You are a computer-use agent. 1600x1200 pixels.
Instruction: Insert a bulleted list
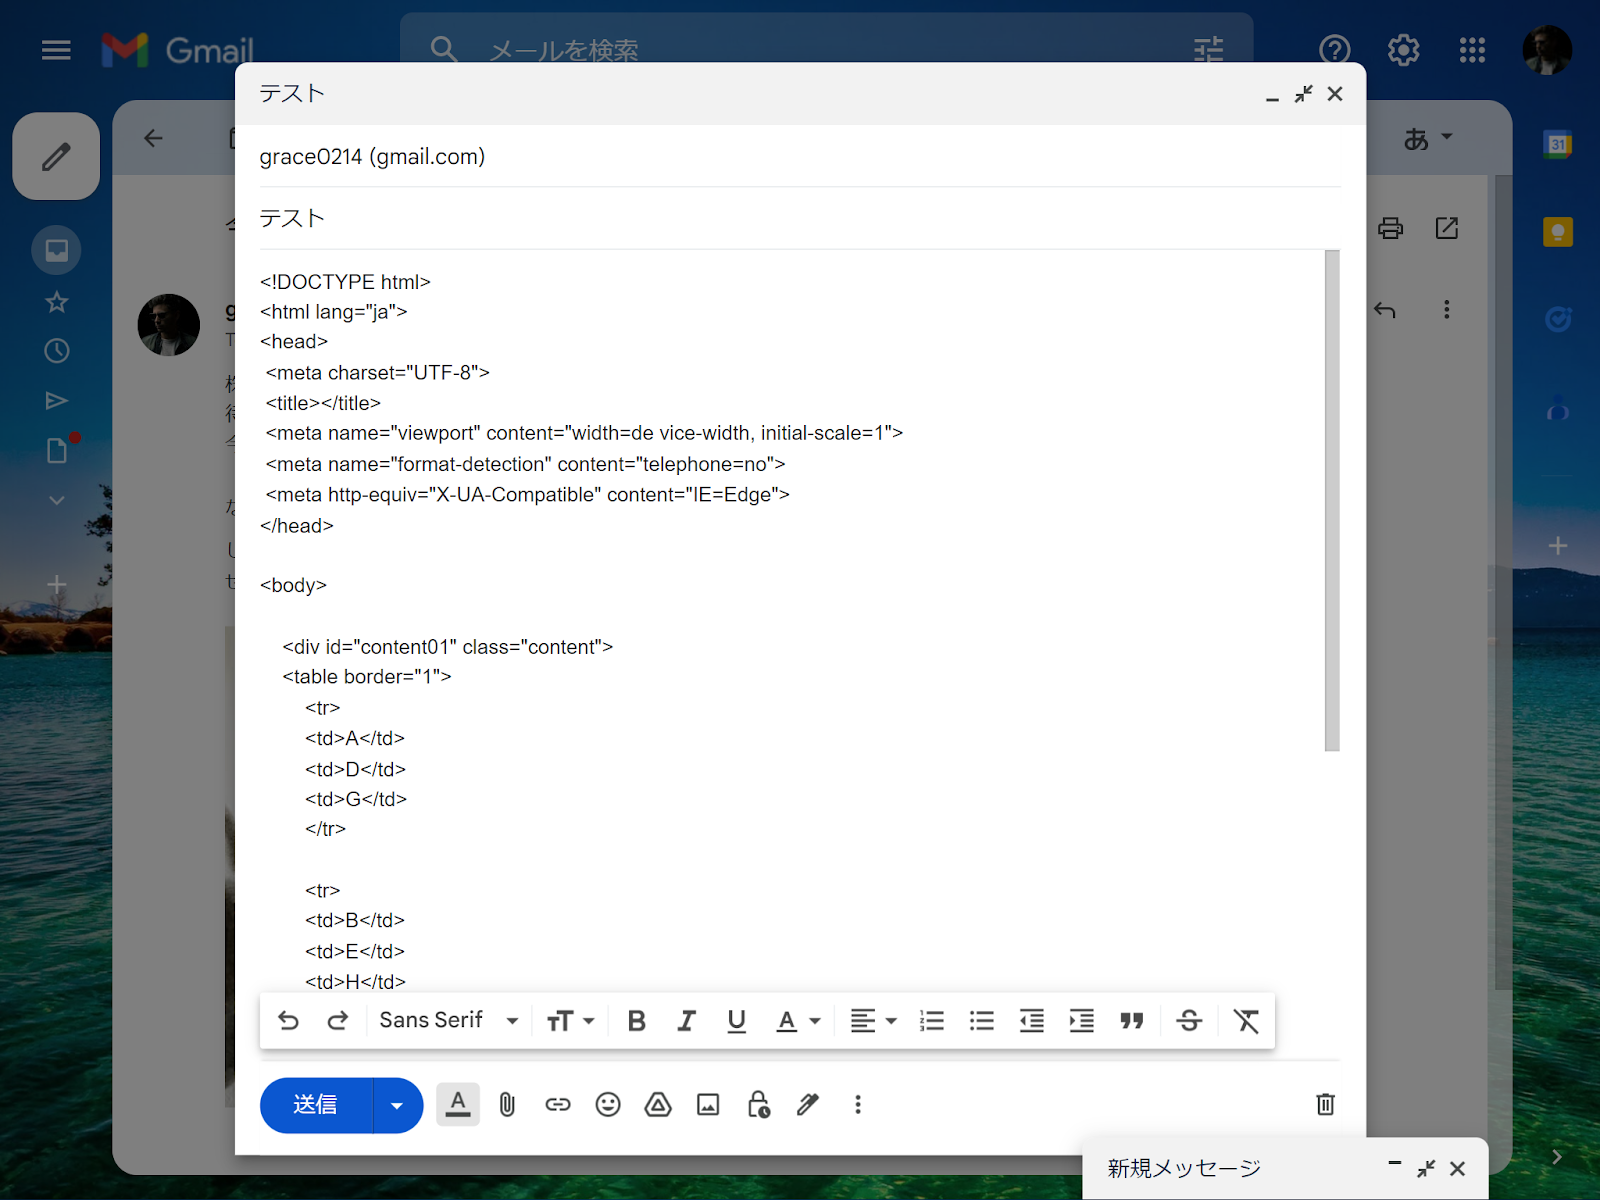[982, 1021]
